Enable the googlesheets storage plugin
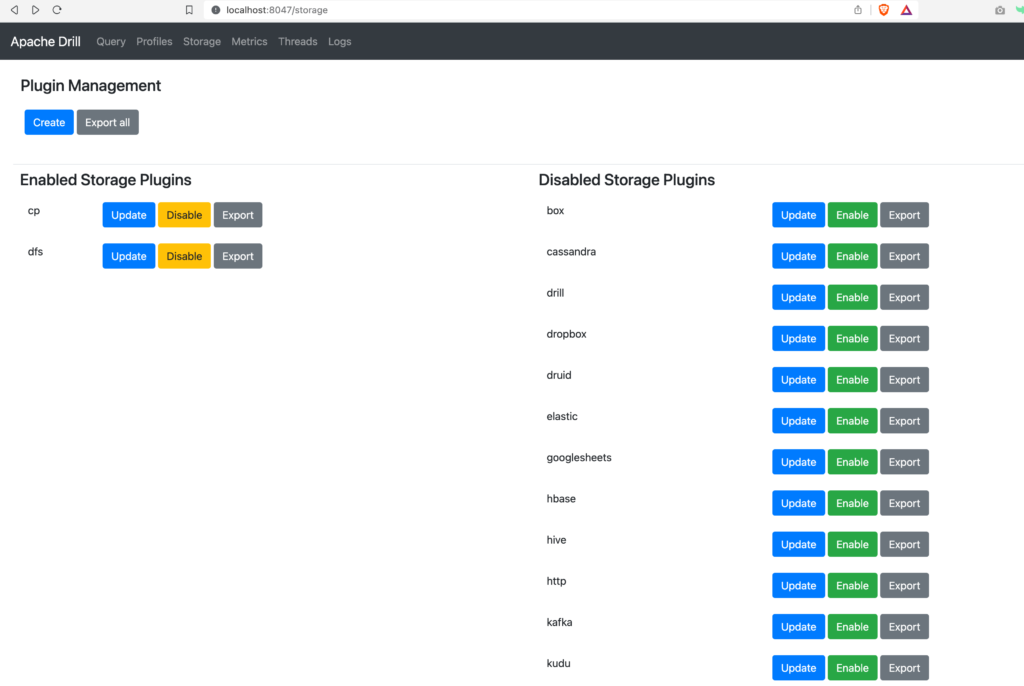Screen dimensions: 1024x686 click(x=852, y=461)
